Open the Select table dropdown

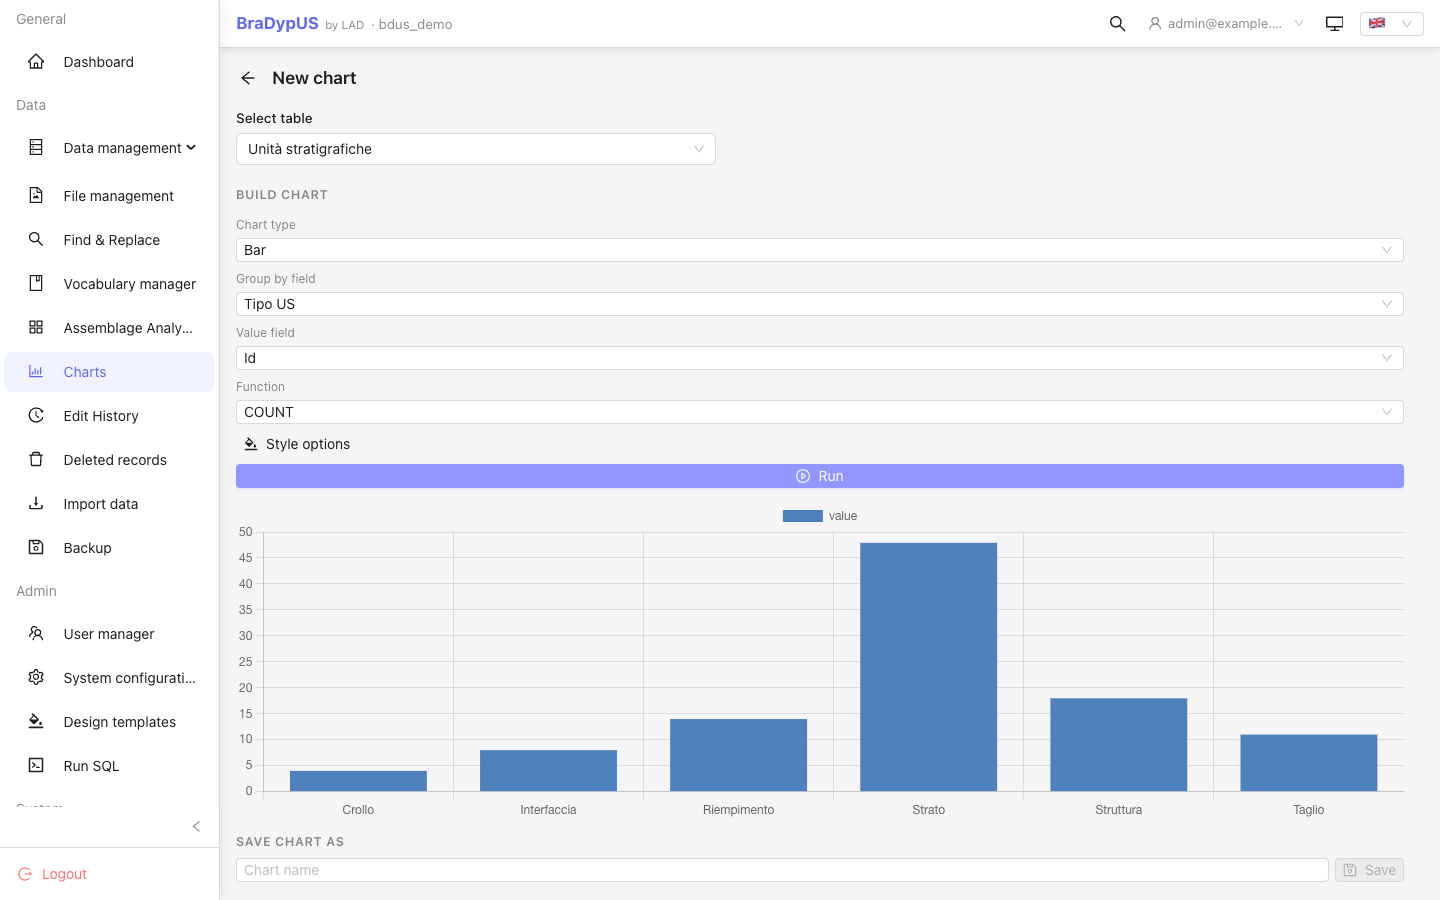click(x=476, y=149)
